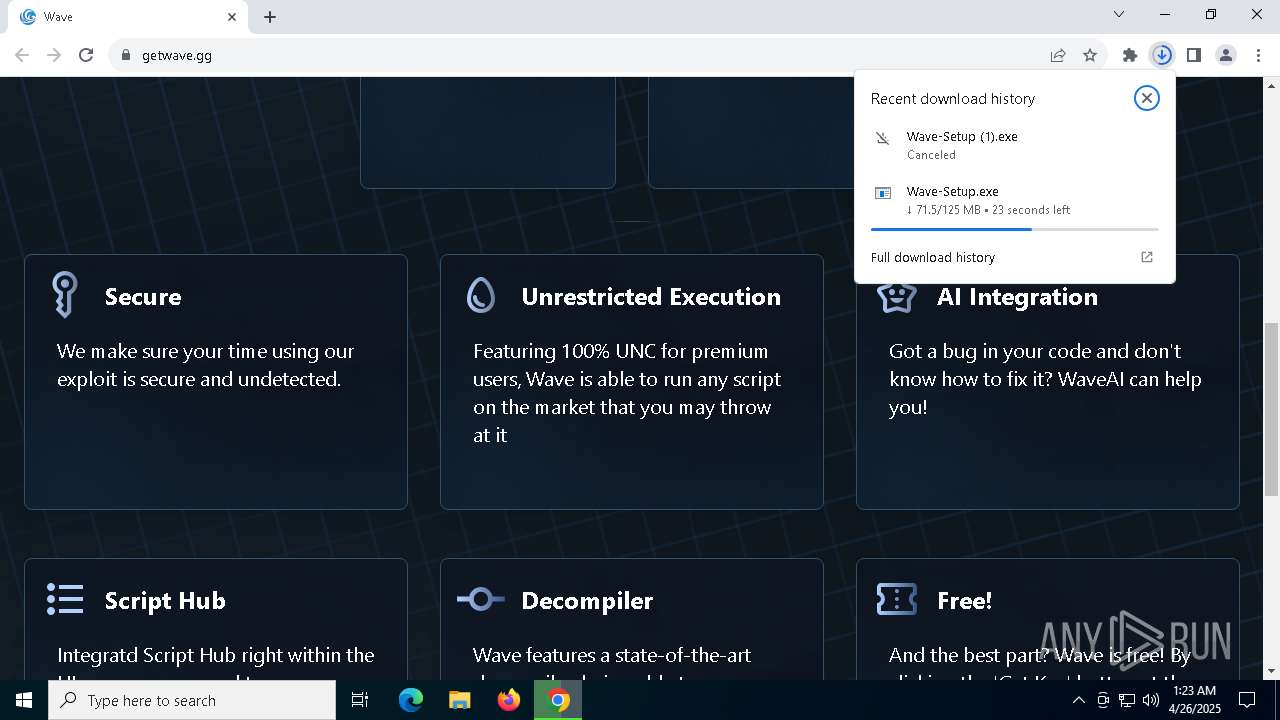This screenshot has width=1280, height=720.
Task: Open the network tray icon
Action: [x=1127, y=700]
